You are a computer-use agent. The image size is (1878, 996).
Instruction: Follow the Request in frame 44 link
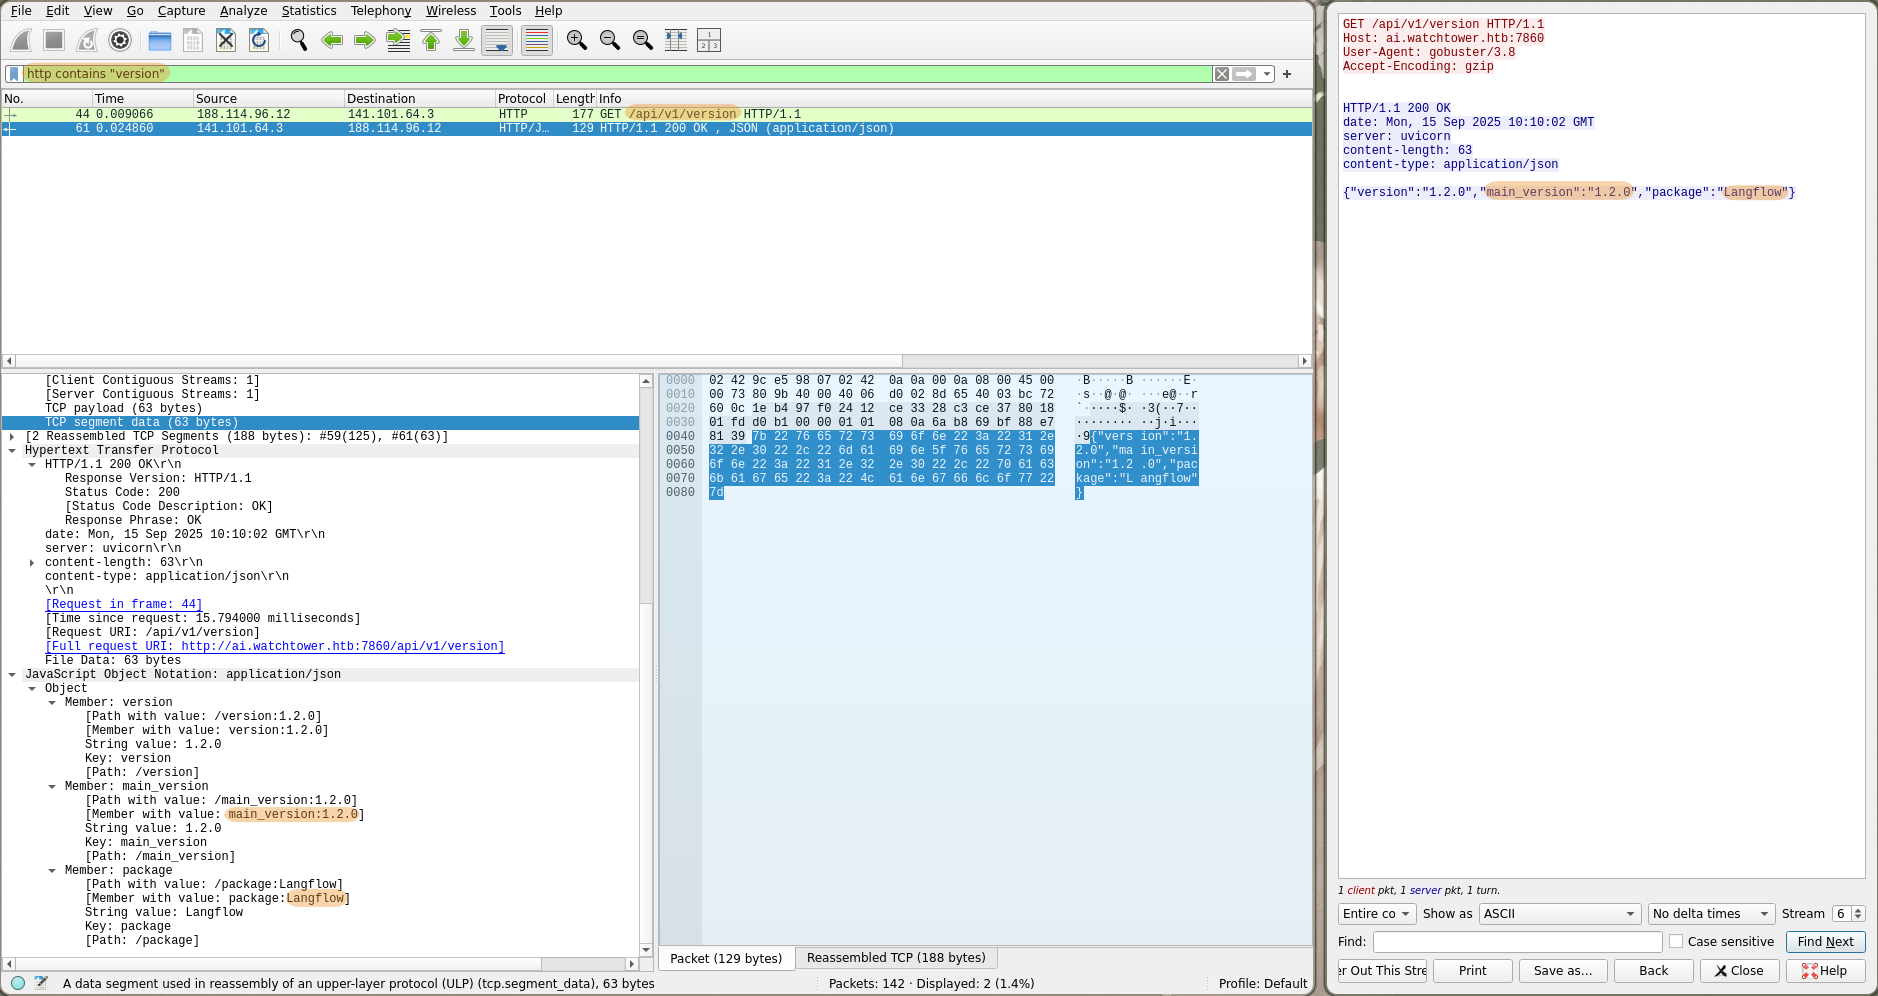point(123,603)
